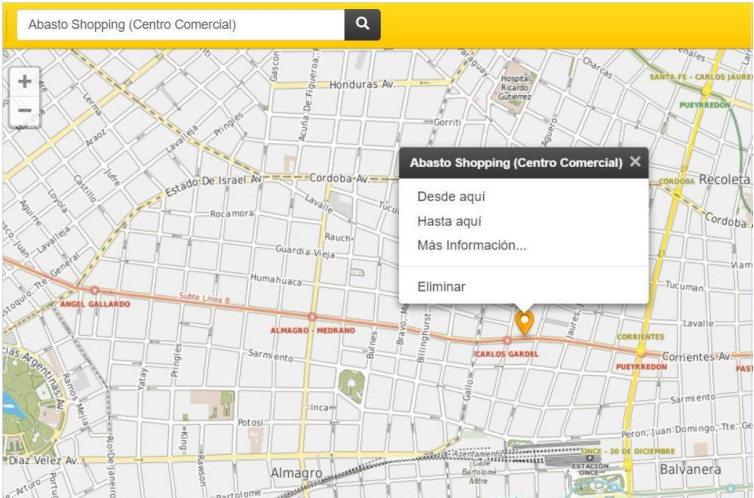Choose "Desde aquí" in the popup
This screenshot has width=754, height=498.
point(451,197)
